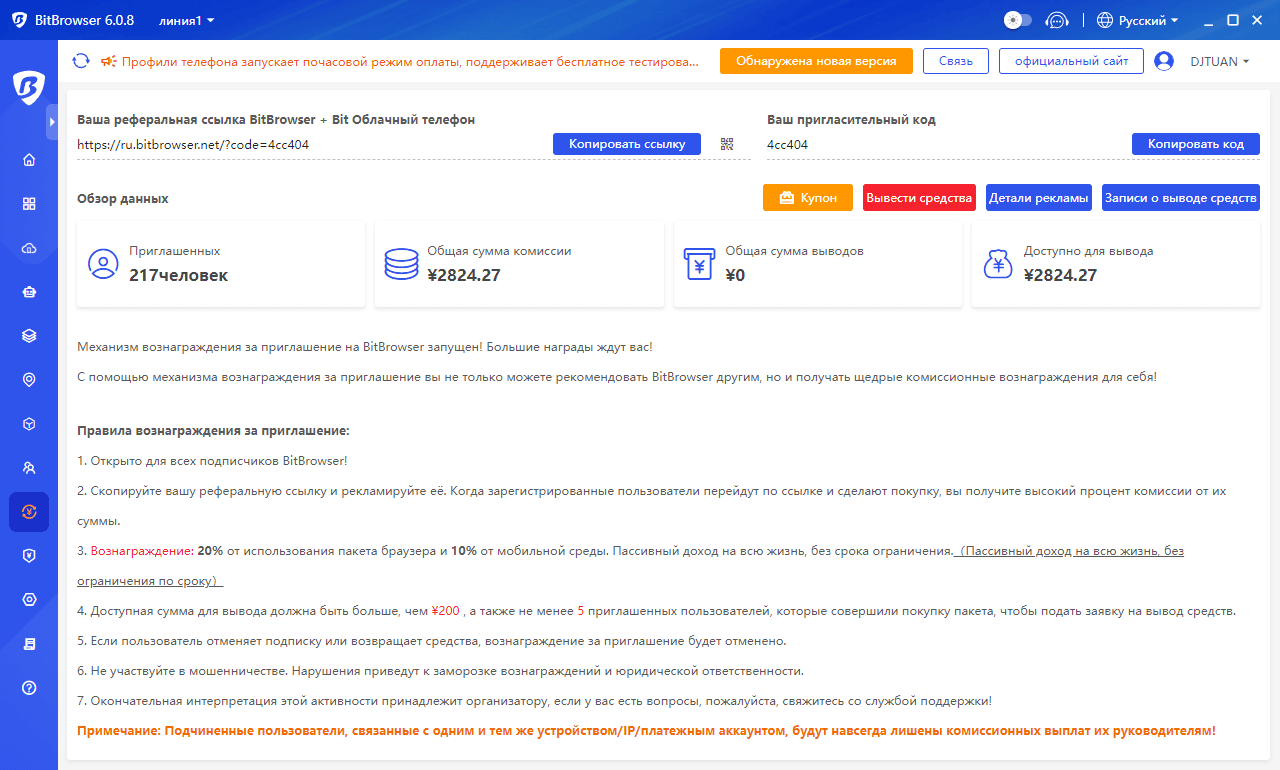Click Вывести средства withdraw button
1280x770 pixels.
pos(919,198)
